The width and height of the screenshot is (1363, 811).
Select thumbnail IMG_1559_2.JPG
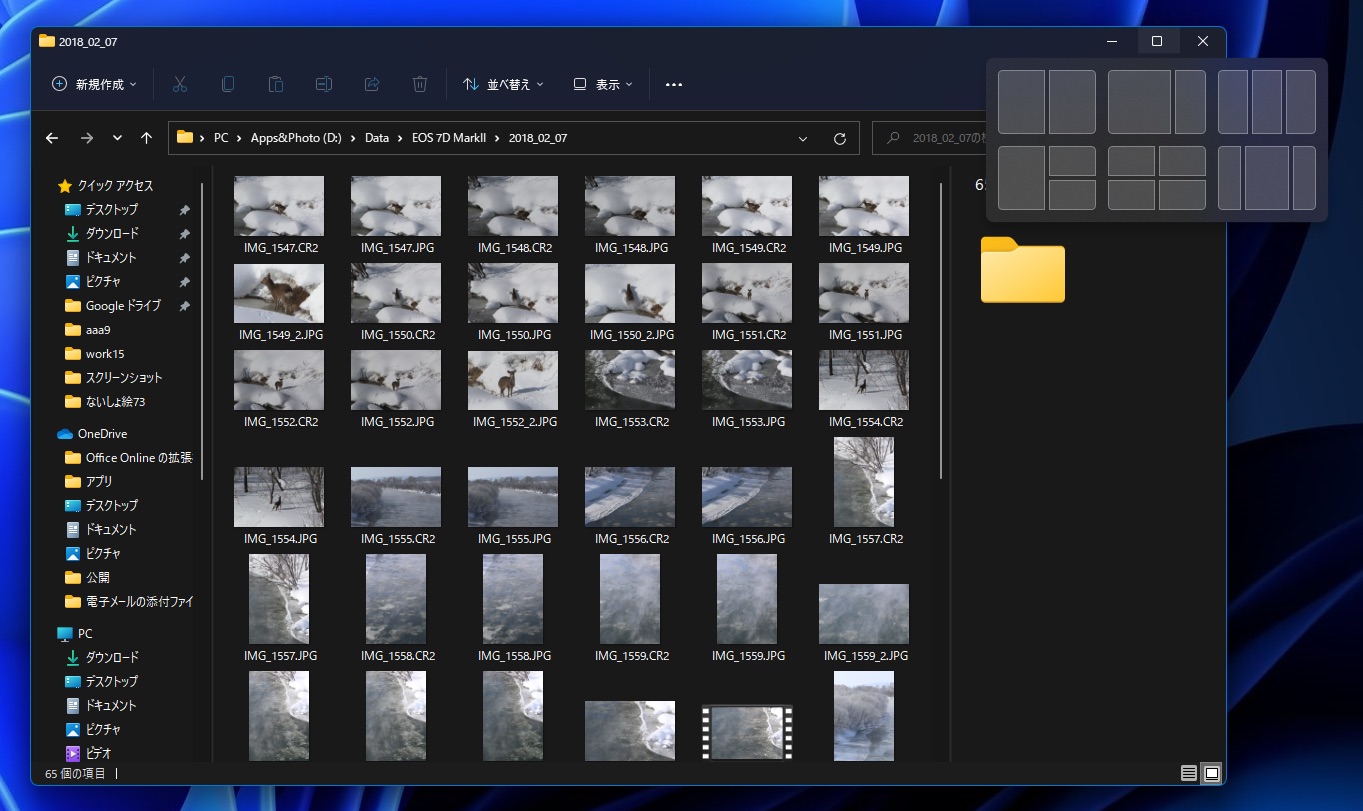[x=864, y=614]
